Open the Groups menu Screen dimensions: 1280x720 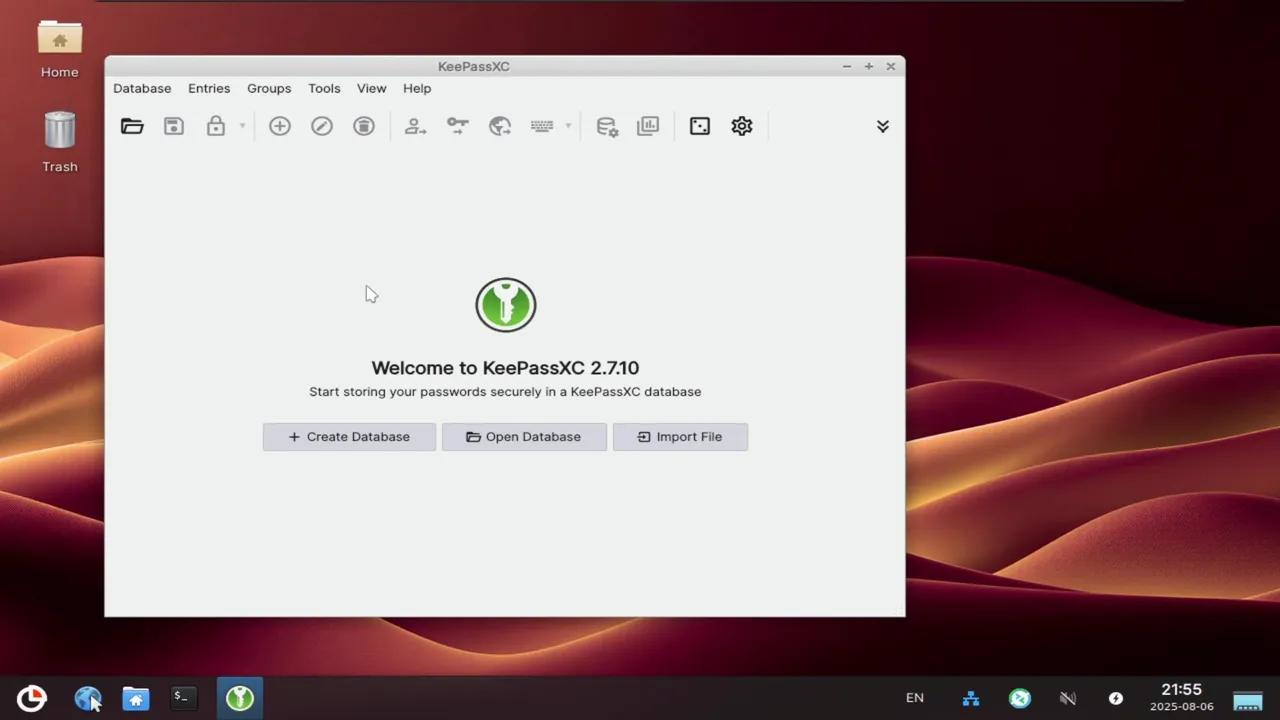[x=269, y=88]
